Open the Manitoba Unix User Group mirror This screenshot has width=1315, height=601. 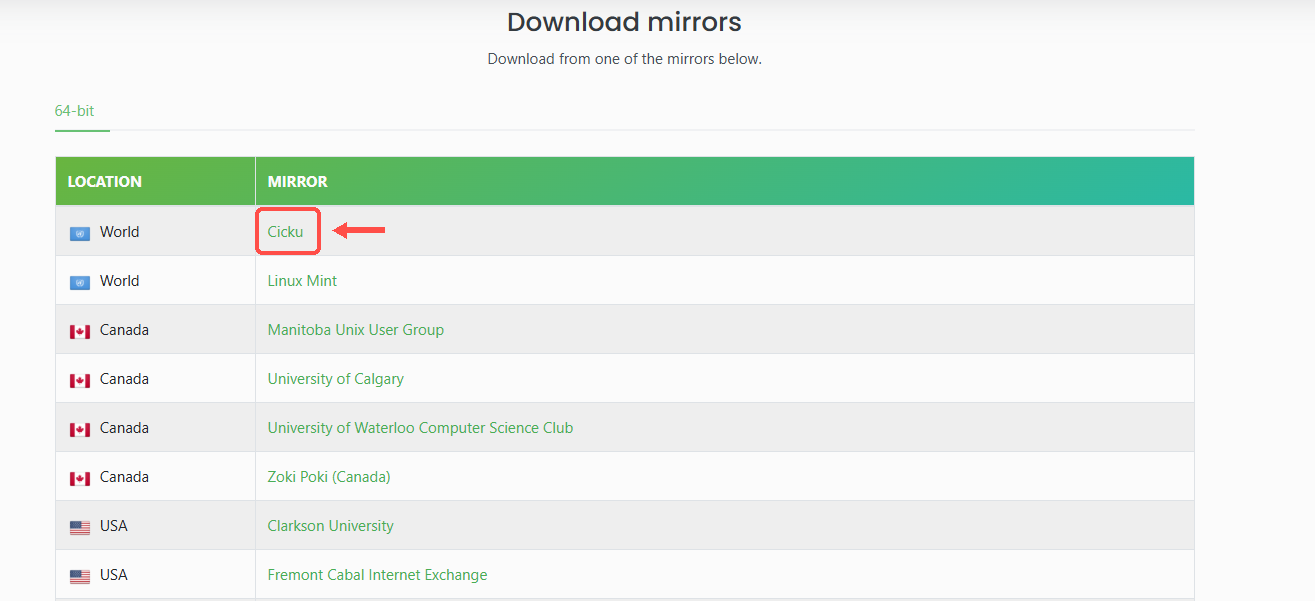356,330
